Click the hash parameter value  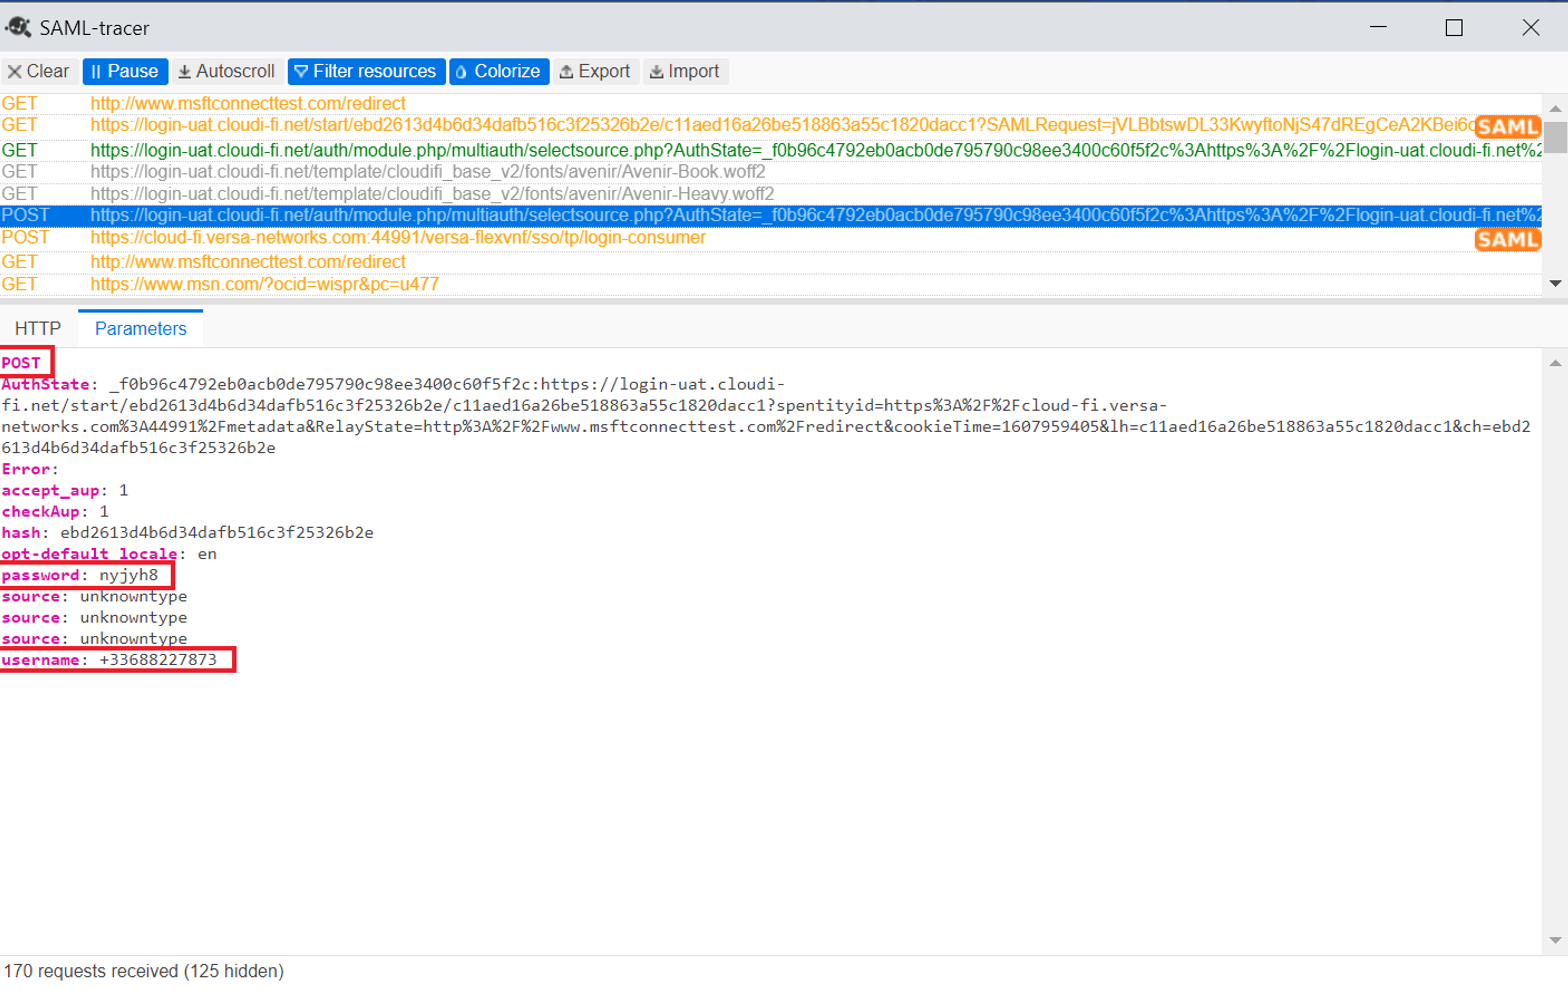point(217,533)
